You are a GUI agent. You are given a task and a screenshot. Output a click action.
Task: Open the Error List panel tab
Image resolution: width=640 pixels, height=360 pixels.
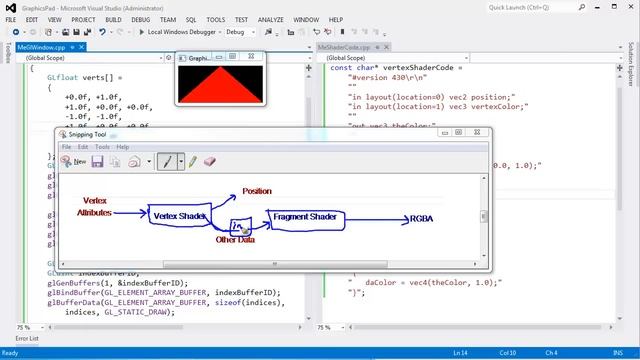(27, 338)
